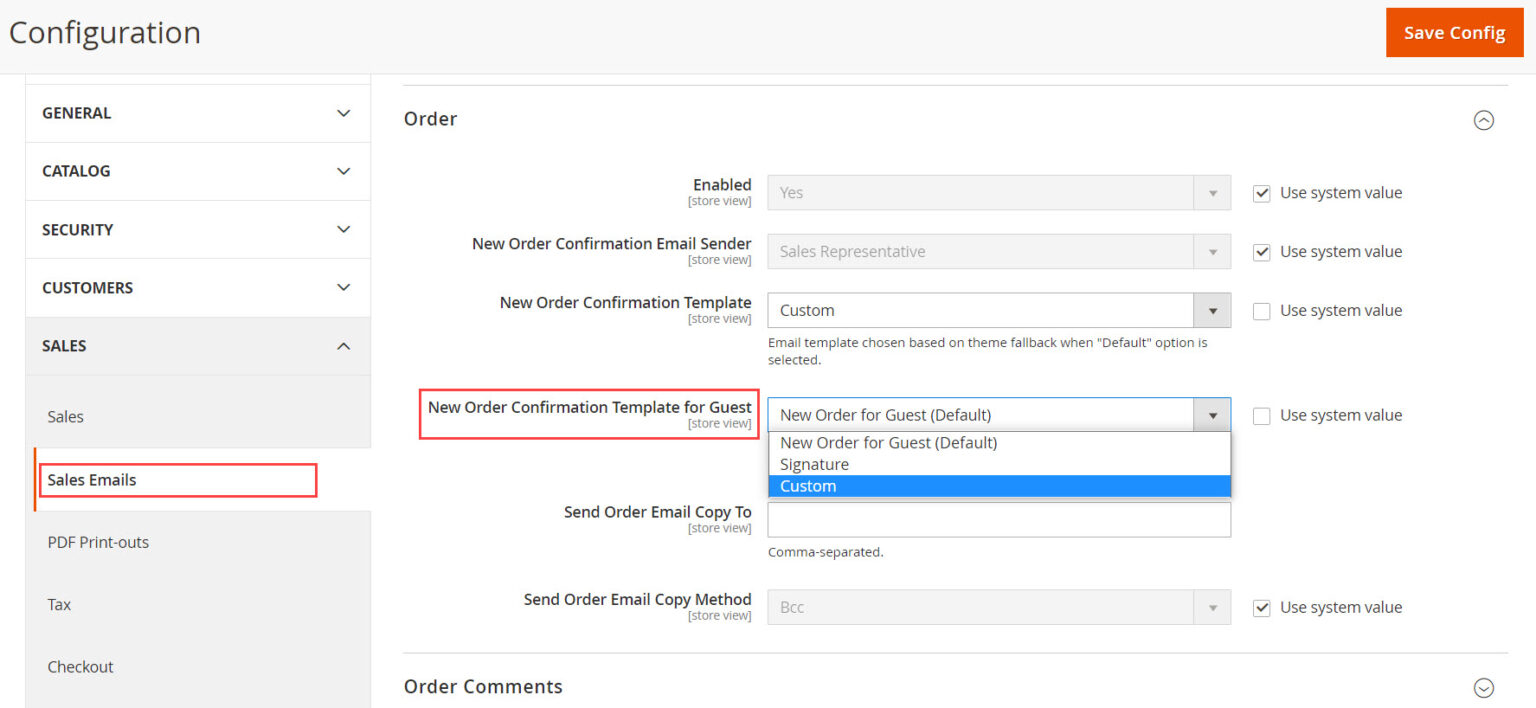Uncheck Use system value for Enabled
Screen dimensions: 1536x708
tap(1261, 192)
